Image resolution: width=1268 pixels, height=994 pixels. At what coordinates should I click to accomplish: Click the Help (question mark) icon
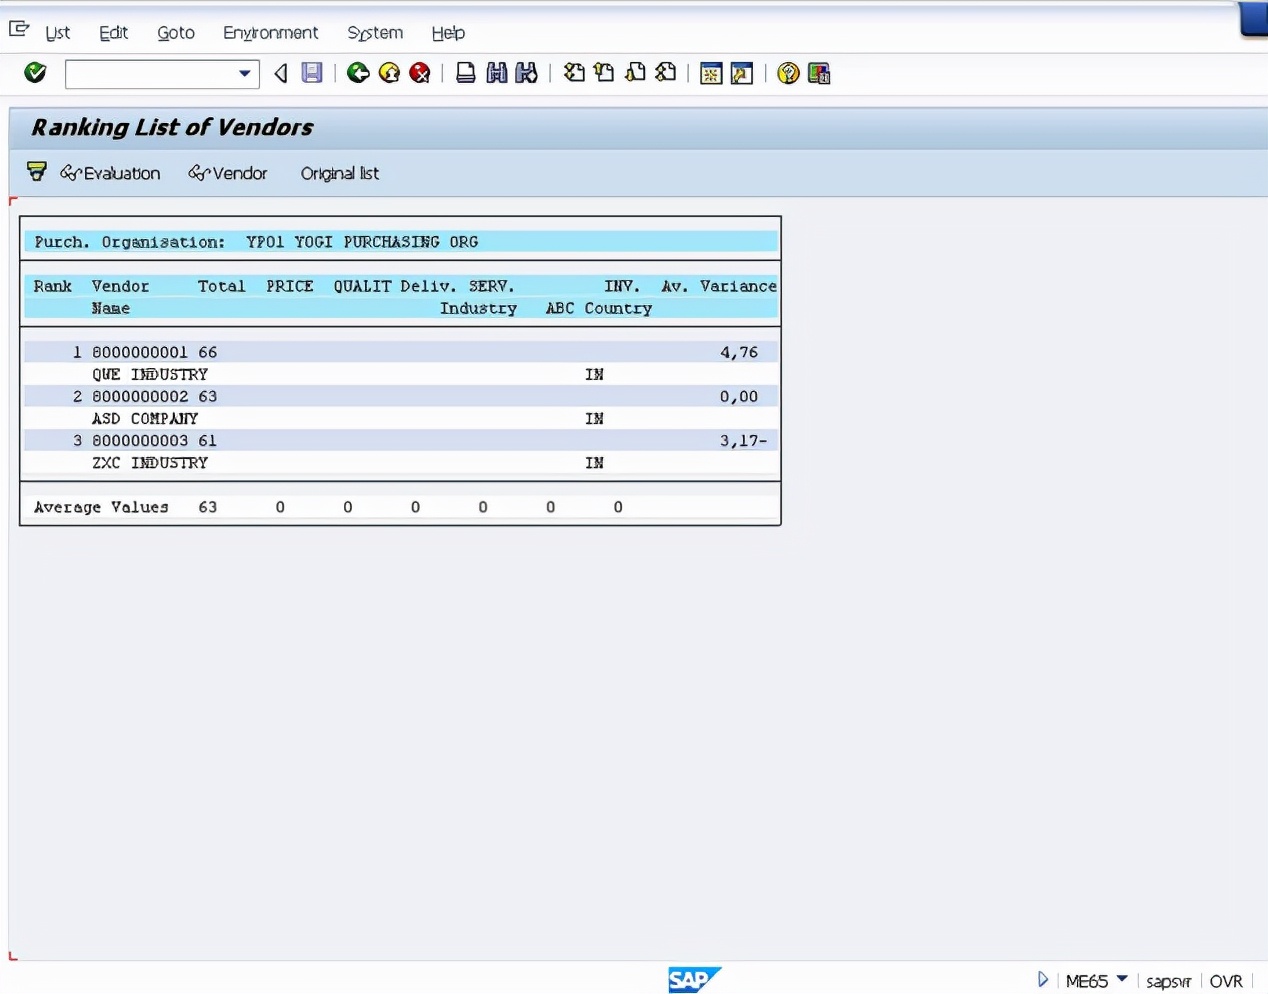(788, 73)
